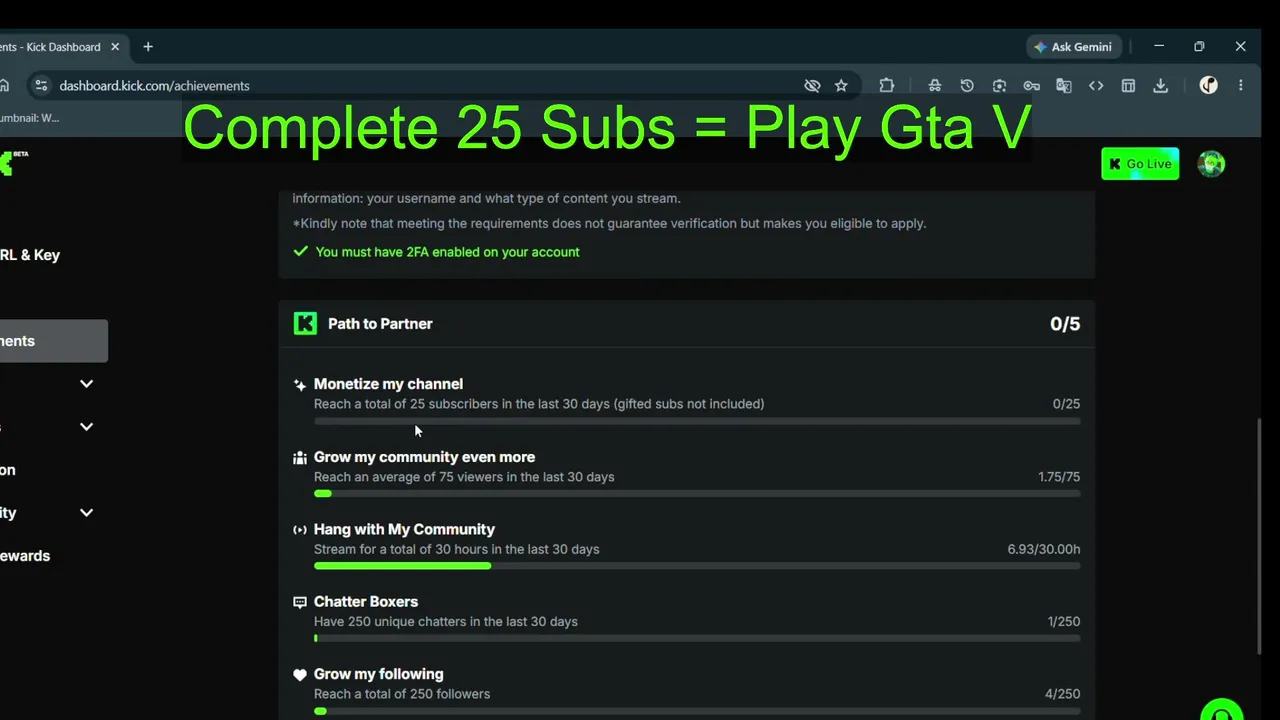Open a new browser tab

tap(148, 47)
